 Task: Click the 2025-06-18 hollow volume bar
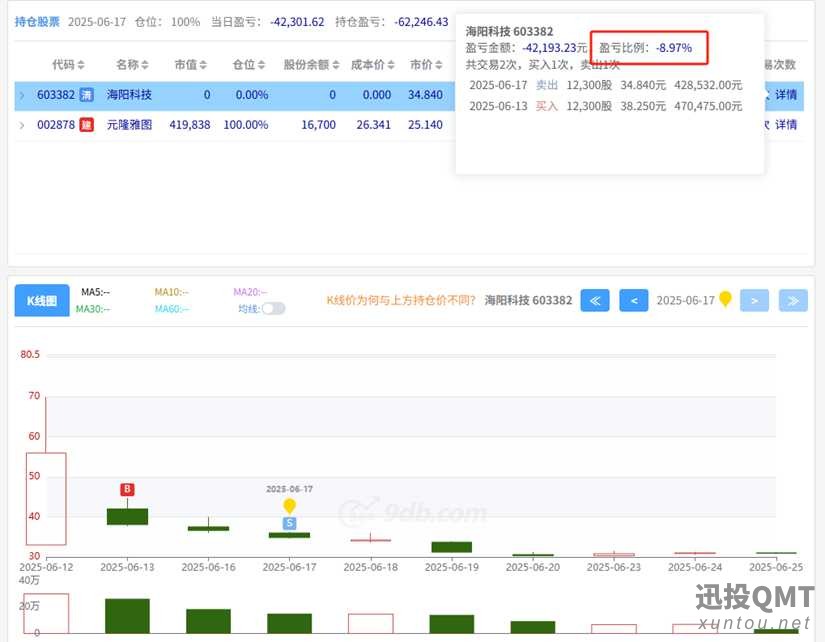(370, 623)
